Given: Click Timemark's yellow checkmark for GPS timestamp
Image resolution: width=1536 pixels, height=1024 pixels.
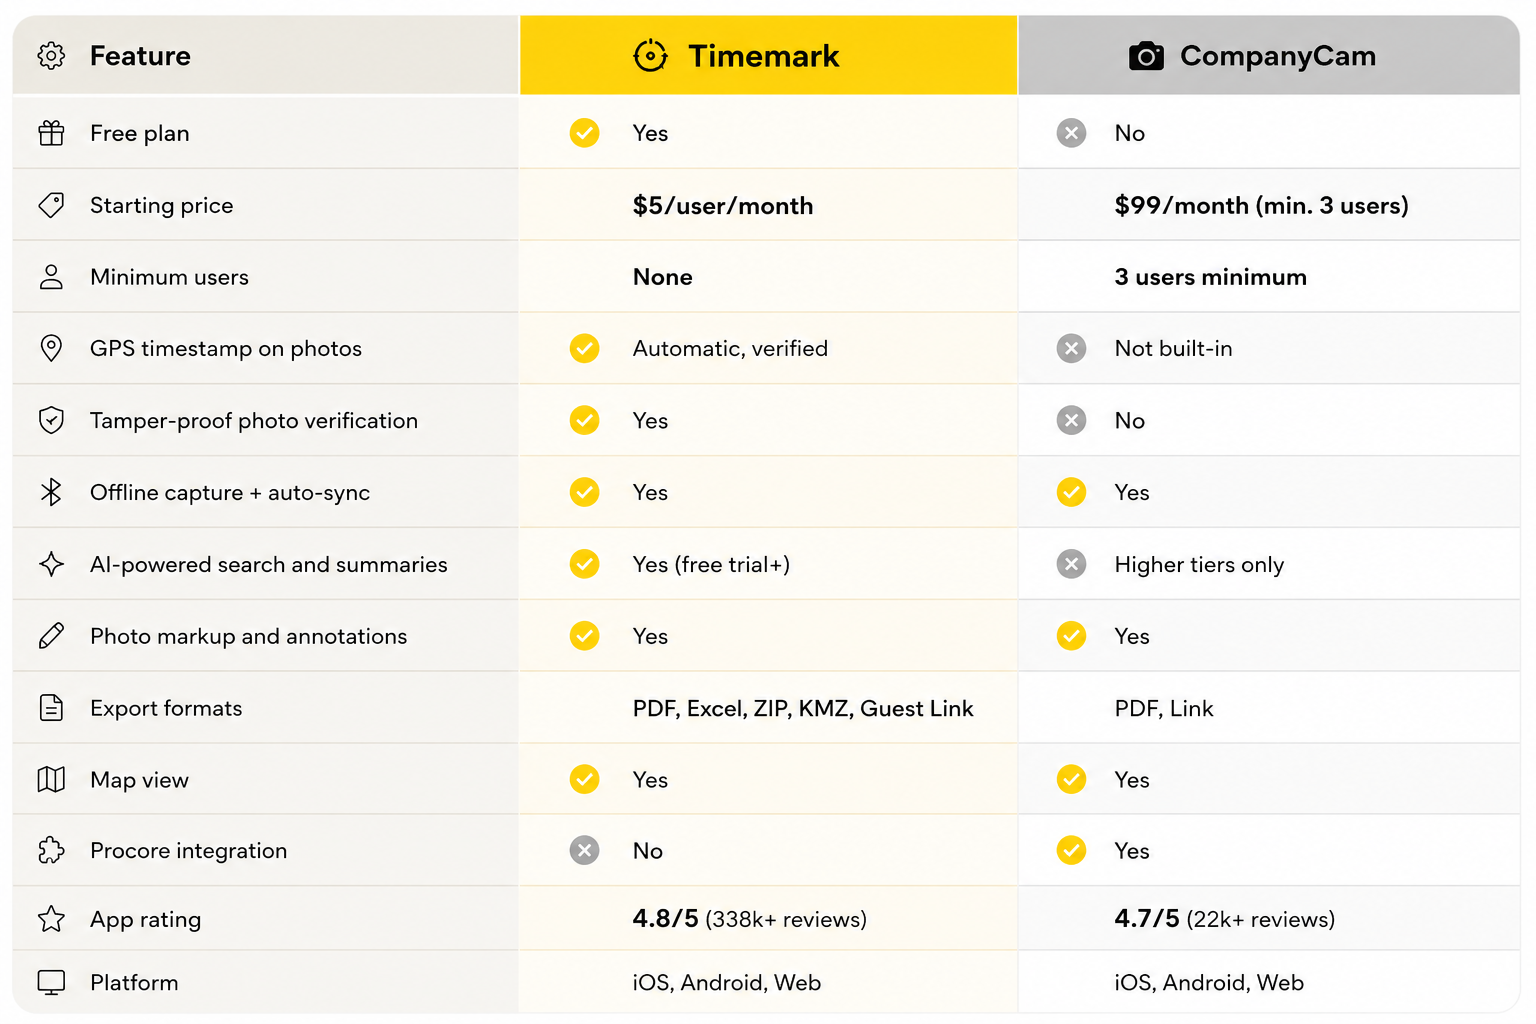Looking at the screenshot, I should (x=584, y=348).
